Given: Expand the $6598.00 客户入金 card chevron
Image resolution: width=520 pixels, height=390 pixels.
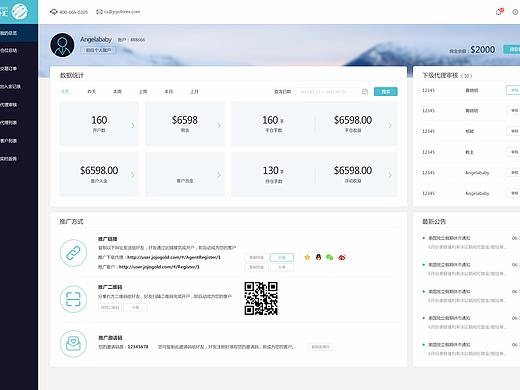Looking at the screenshot, I should point(133,175).
